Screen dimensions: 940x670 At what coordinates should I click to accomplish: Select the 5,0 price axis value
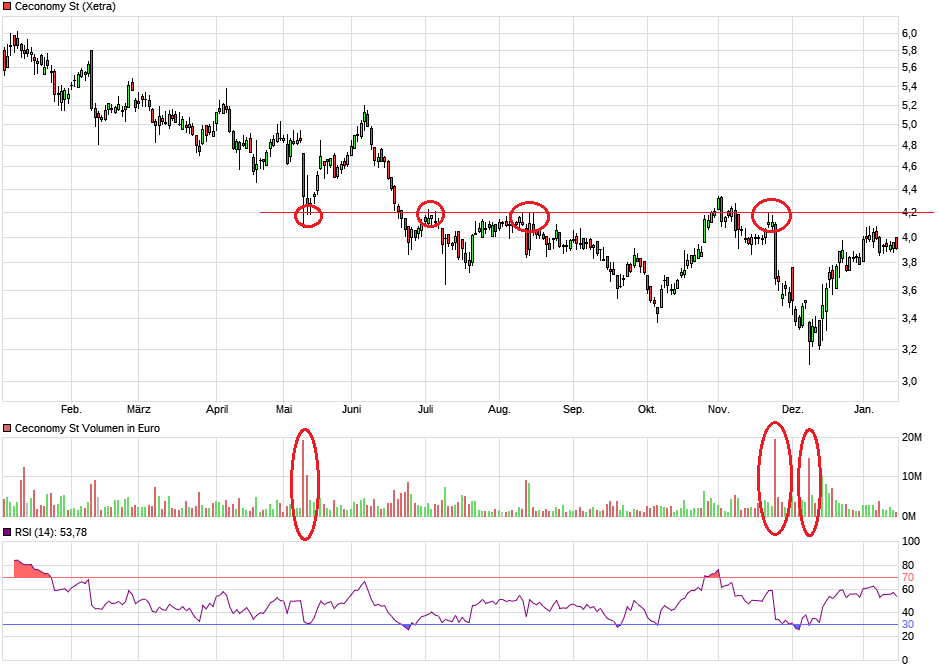point(909,125)
